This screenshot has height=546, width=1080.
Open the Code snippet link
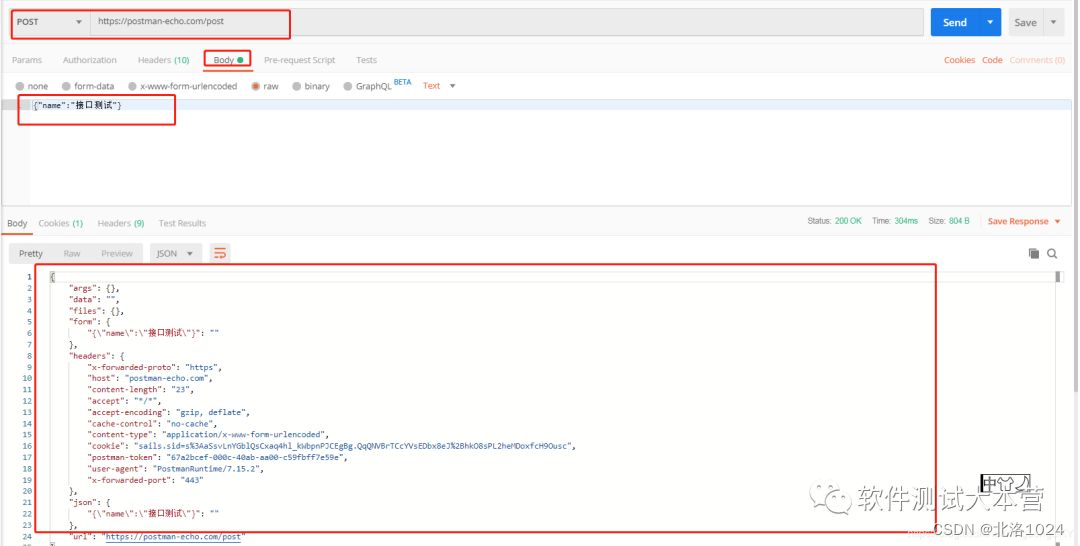point(992,60)
